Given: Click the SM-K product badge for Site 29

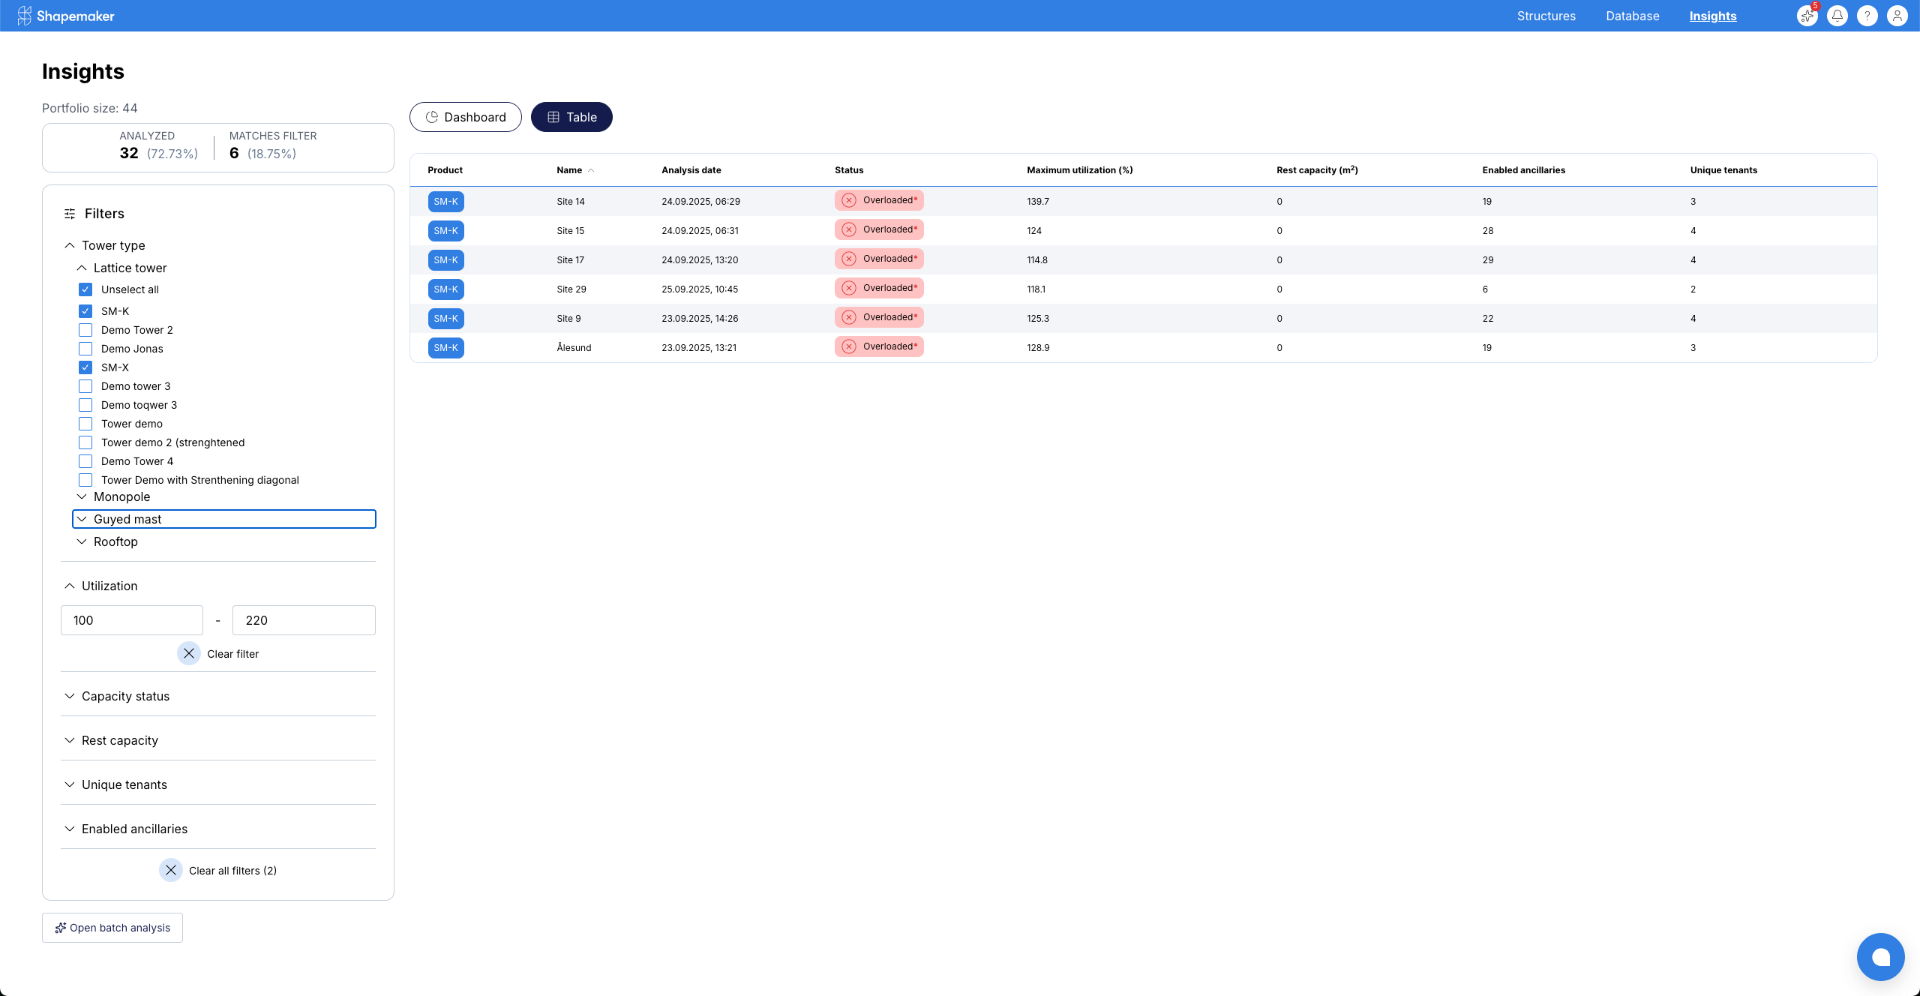Looking at the screenshot, I should [446, 290].
